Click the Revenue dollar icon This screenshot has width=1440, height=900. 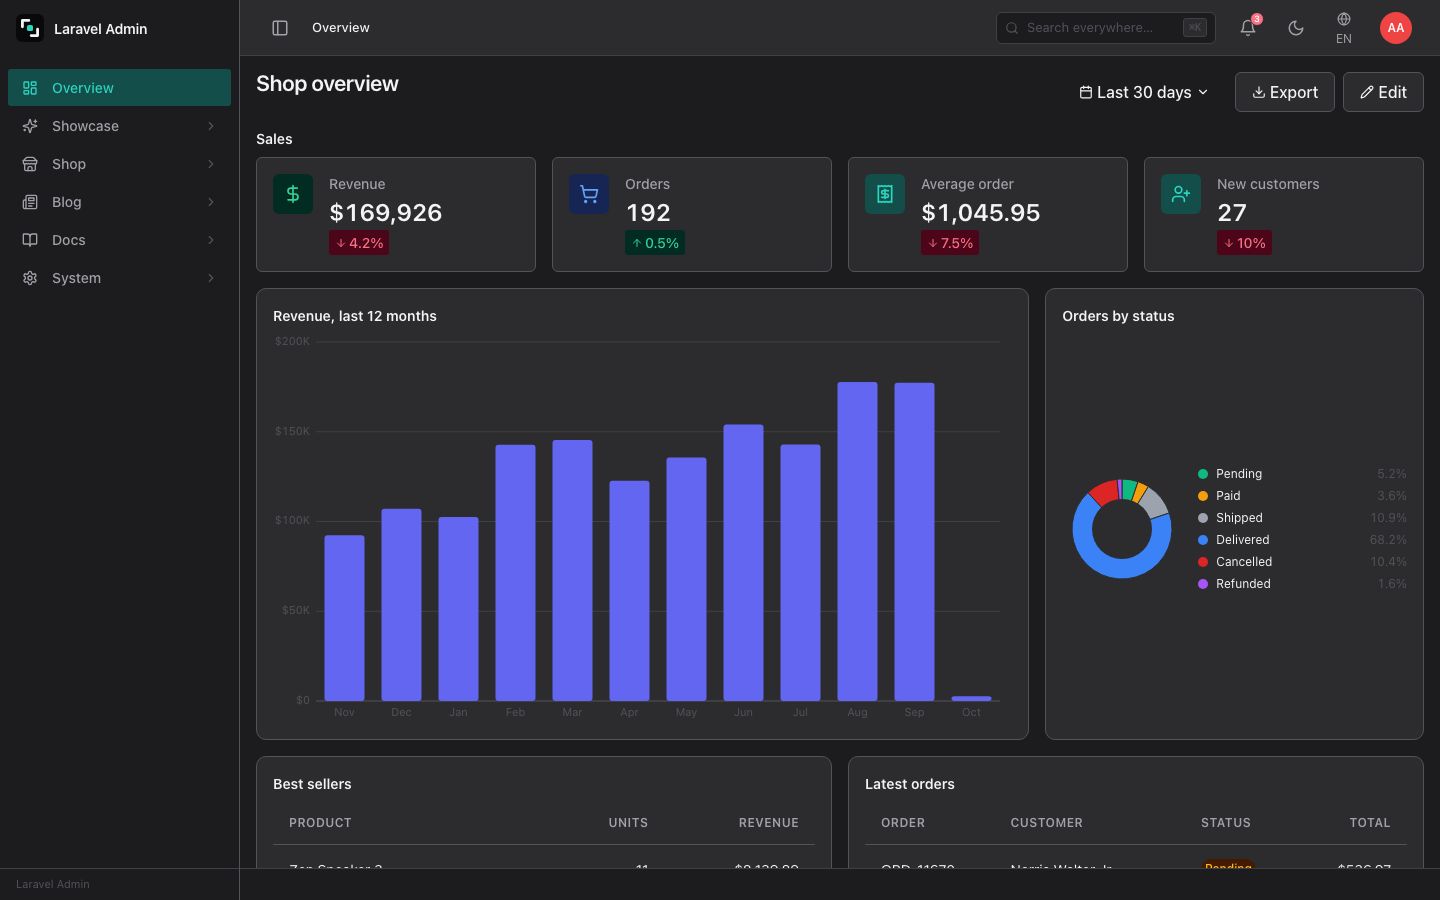(x=293, y=194)
